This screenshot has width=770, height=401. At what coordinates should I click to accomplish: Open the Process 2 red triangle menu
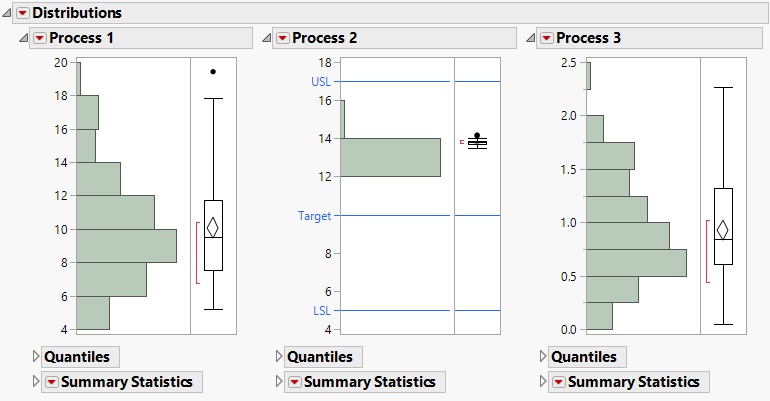[283, 38]
